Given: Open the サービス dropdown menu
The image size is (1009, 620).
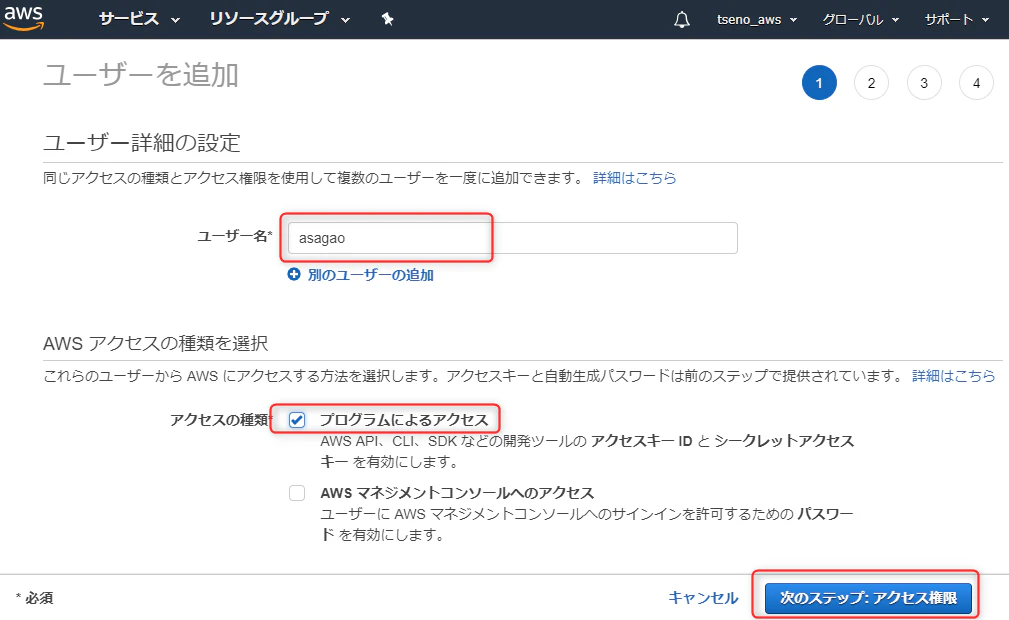Looking at the screenshot, I should coord(139,19).
